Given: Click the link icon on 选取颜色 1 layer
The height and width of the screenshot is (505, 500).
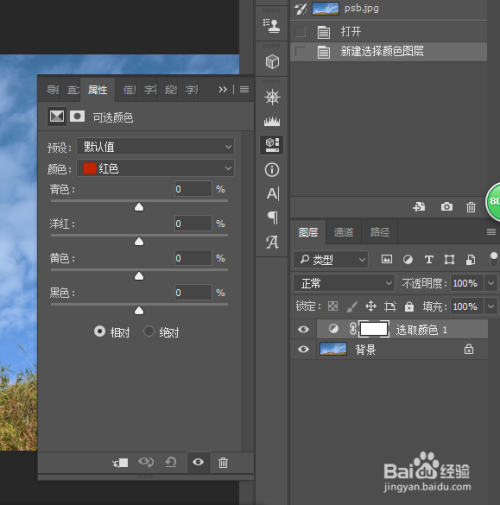Looking at the screenshot, I should pos(353,329).
